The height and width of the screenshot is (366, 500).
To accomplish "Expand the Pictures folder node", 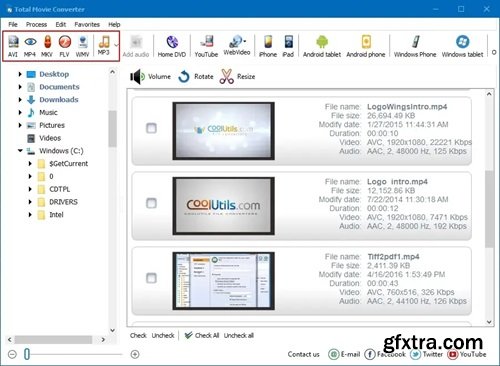I will [x=20, y=125].
